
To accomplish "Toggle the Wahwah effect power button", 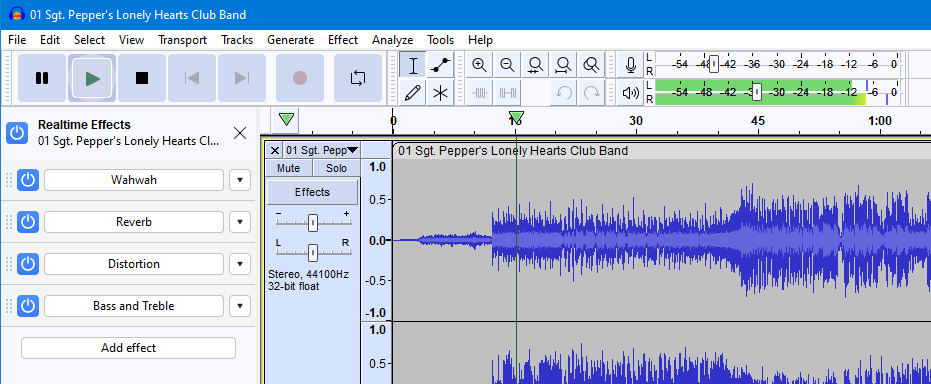I will point(28,180).
